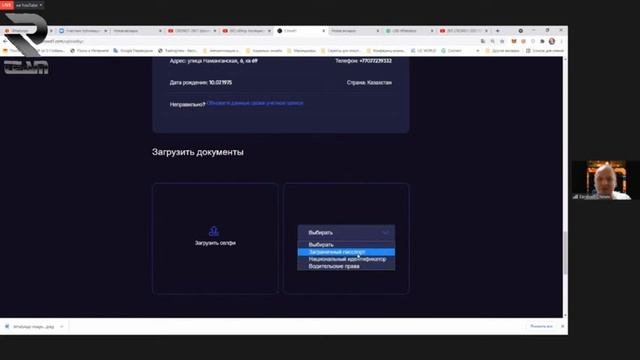Open the extensions puzzle icon

(x=542, y=41)
